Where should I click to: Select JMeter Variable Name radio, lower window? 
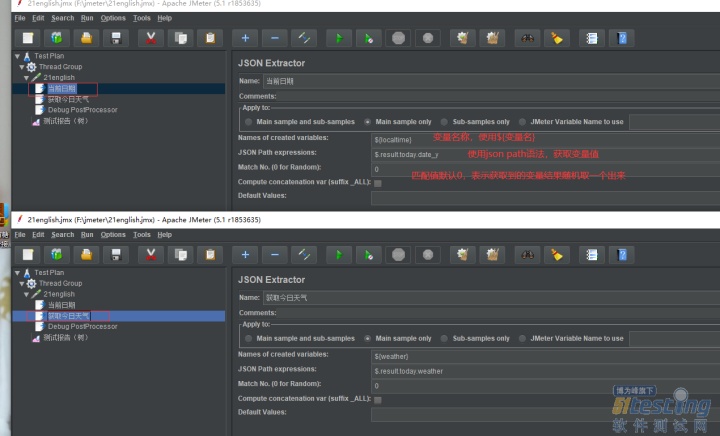pos(522,339)
